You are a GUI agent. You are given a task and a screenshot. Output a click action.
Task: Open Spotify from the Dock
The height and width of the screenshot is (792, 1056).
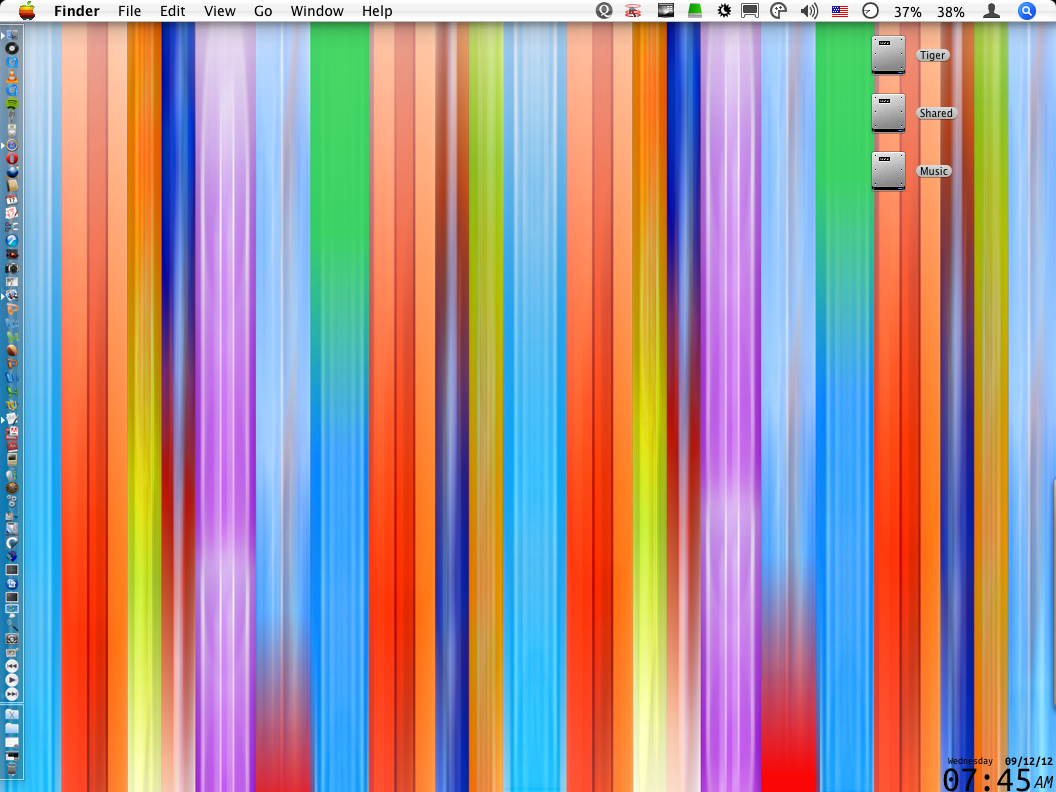click(11, 103)
